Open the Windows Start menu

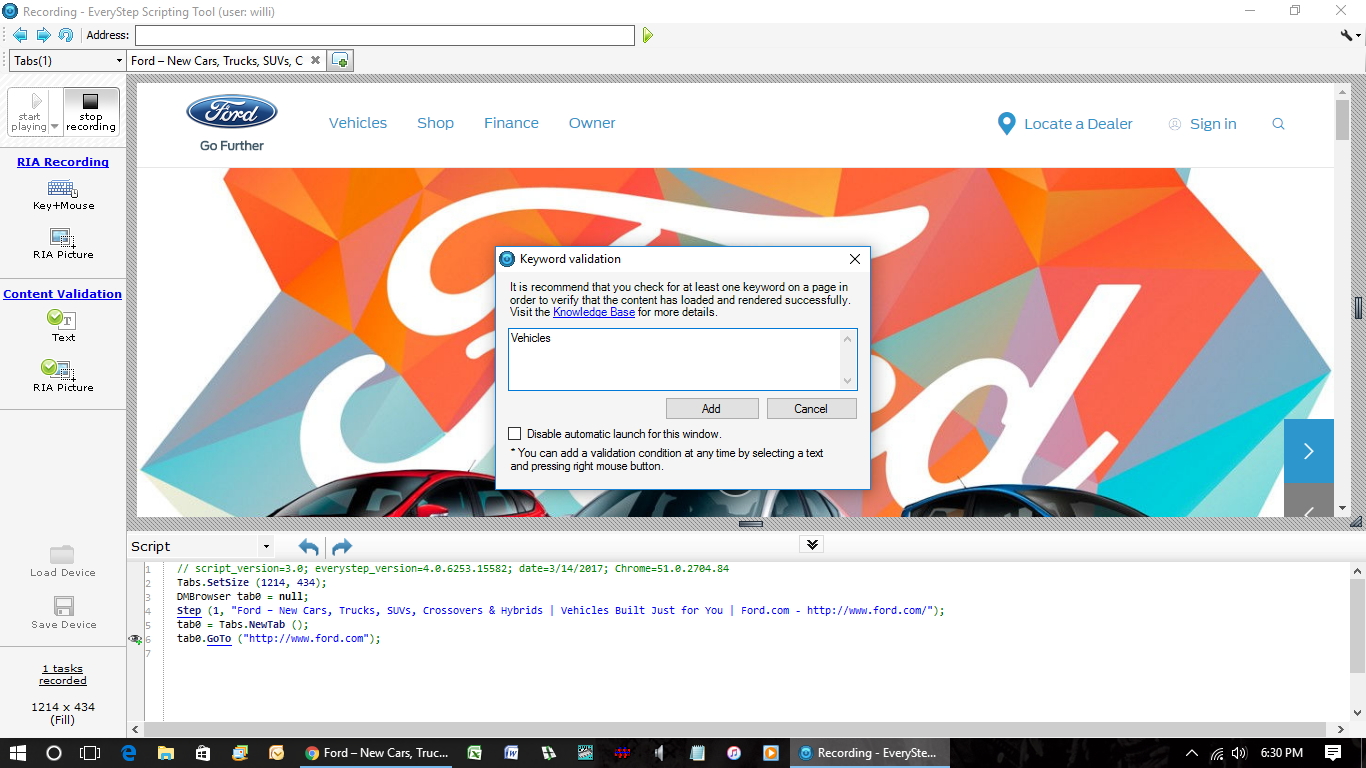point(17,753)
